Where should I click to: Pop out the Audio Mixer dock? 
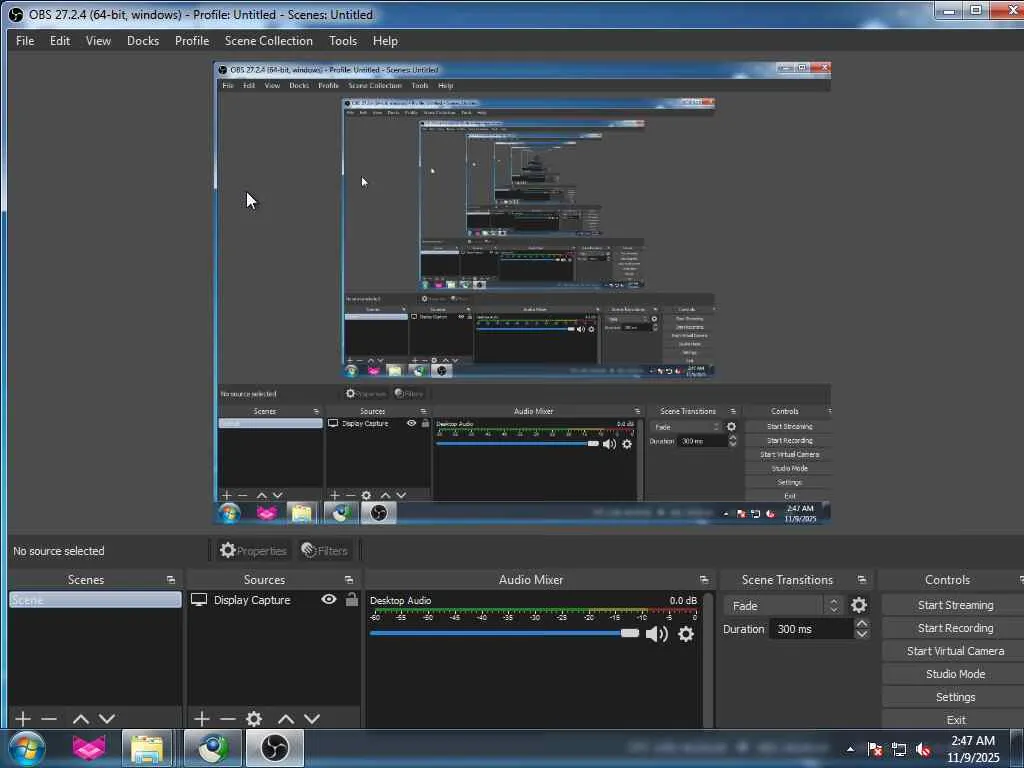pos(704,580)
